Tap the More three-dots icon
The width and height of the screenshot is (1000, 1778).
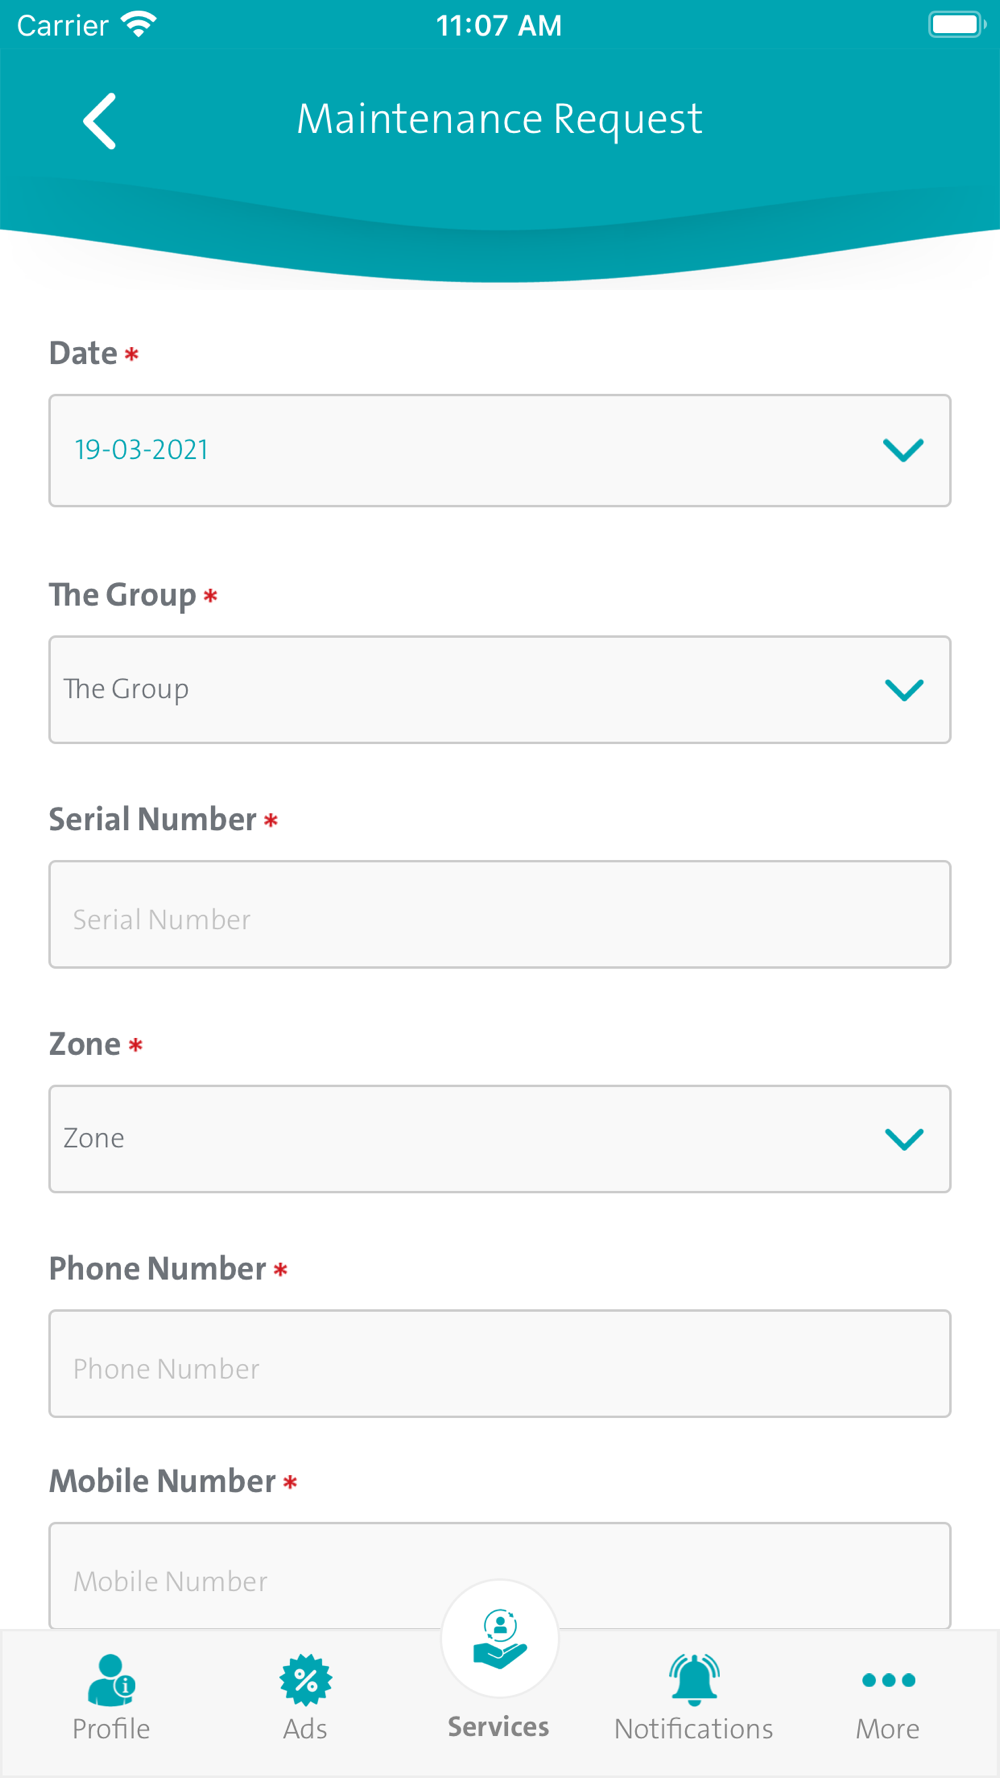(x=888, y=1680)
